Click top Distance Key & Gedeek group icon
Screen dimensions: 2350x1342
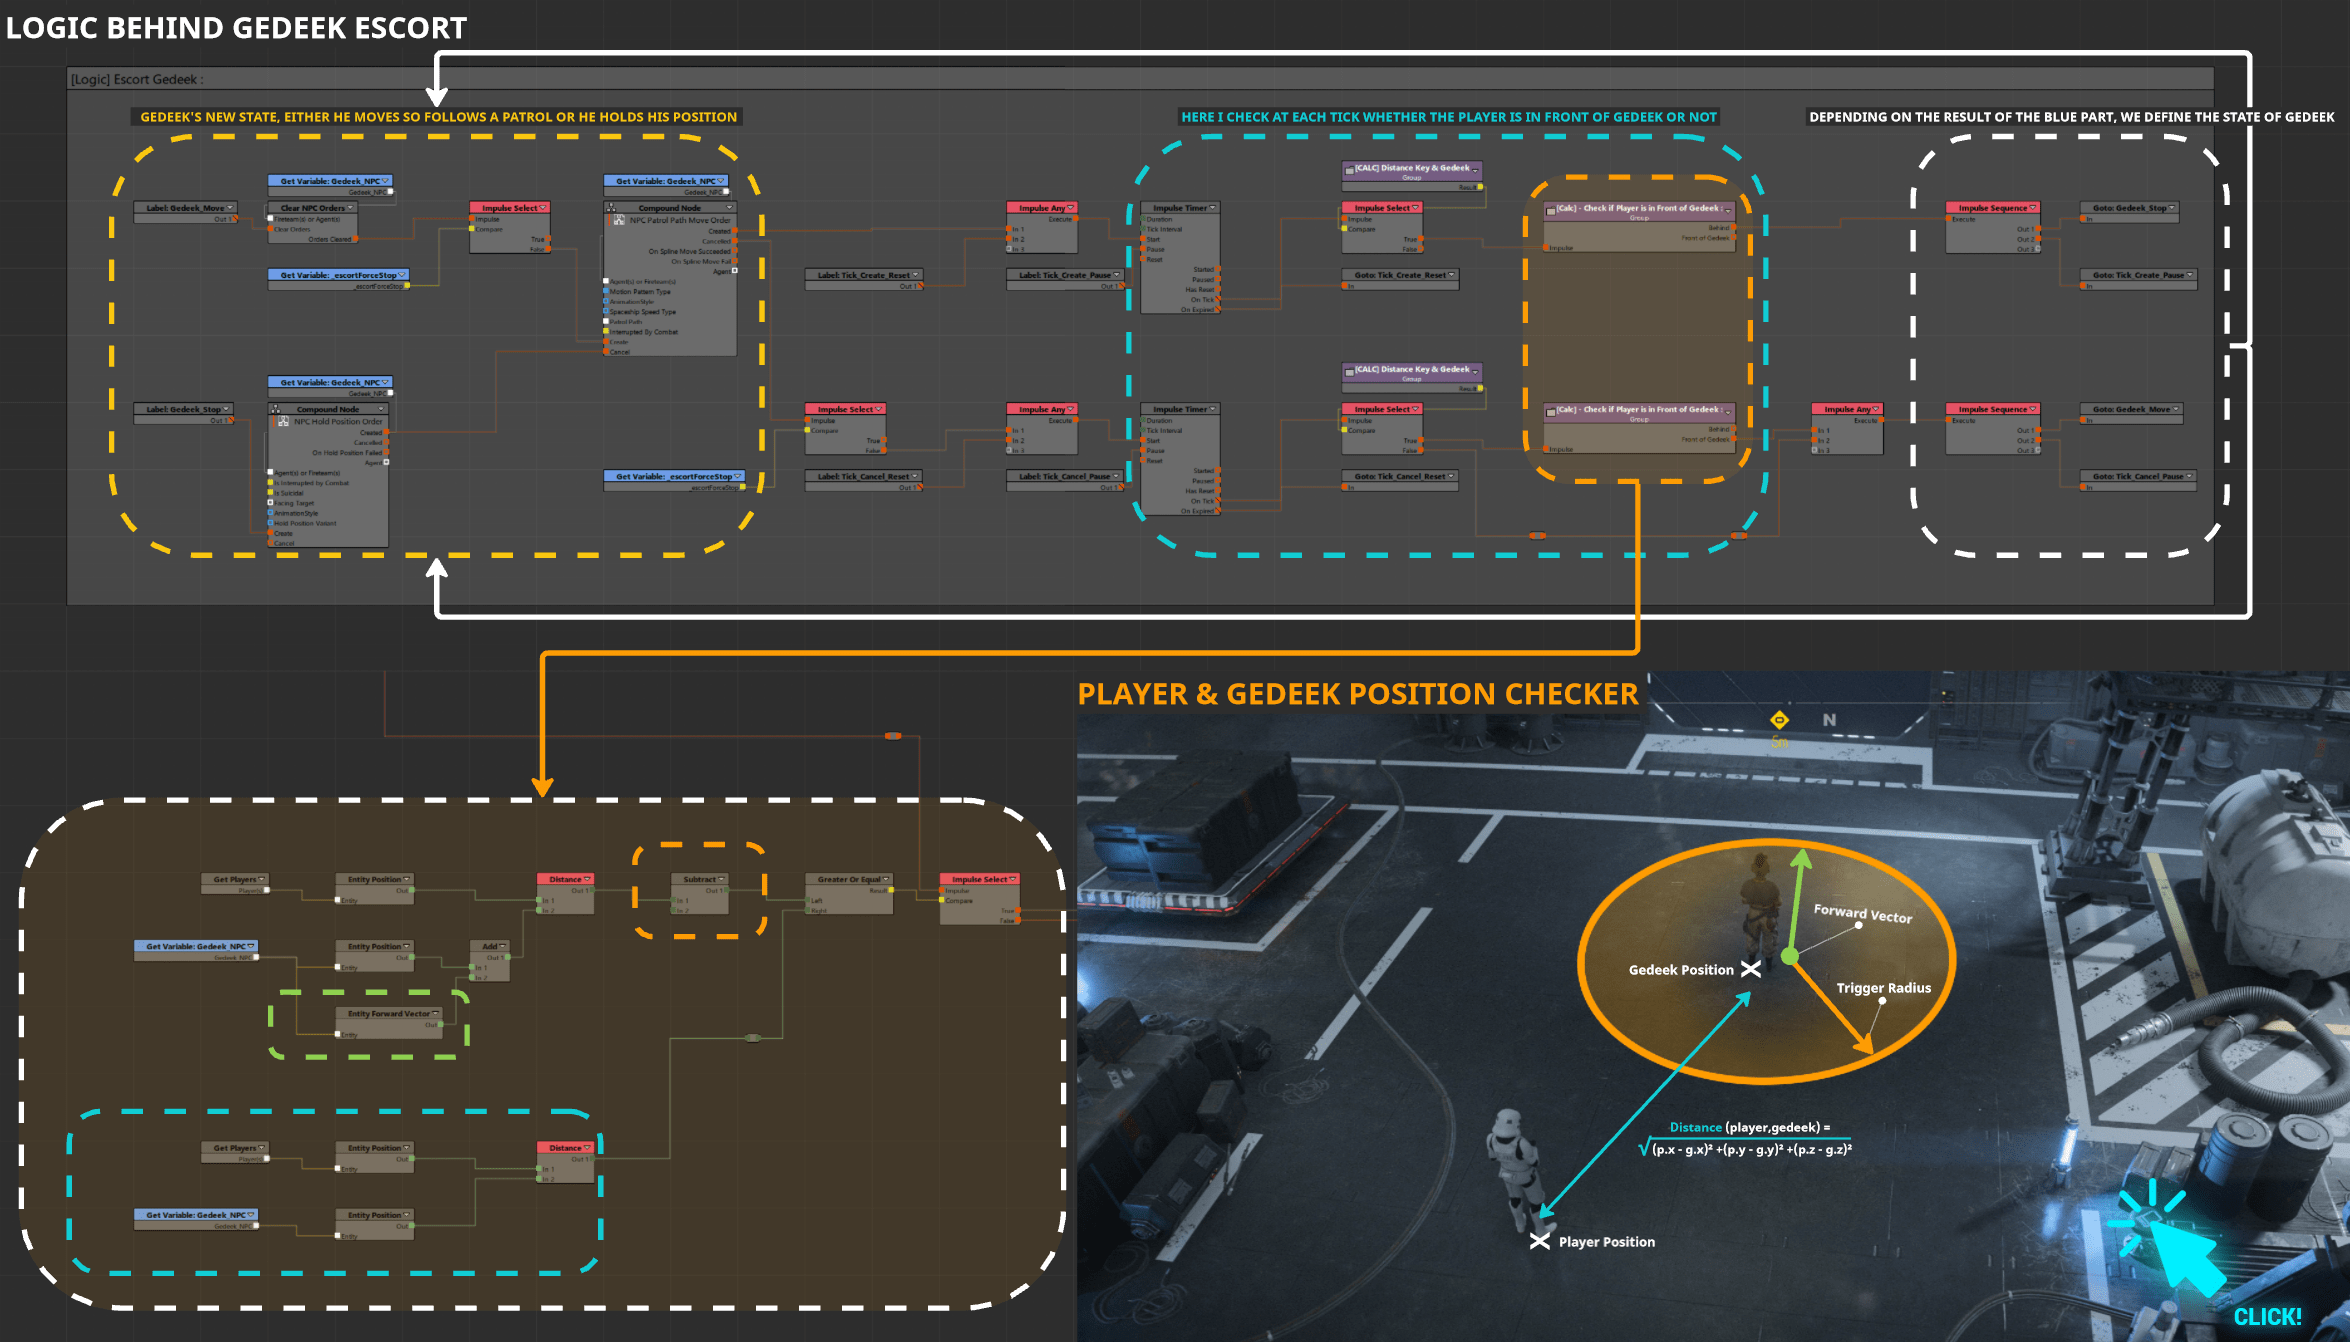pyautogui.click(x=1349, y=169)
